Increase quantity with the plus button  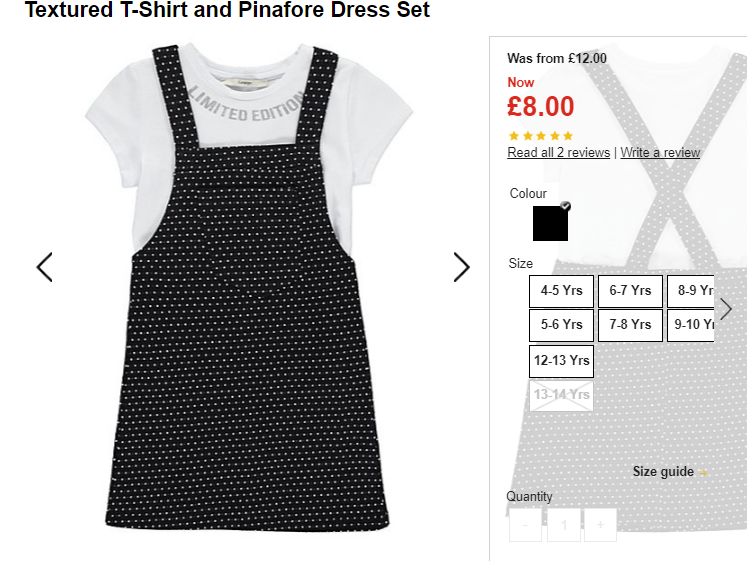click(x=600, y=525)
